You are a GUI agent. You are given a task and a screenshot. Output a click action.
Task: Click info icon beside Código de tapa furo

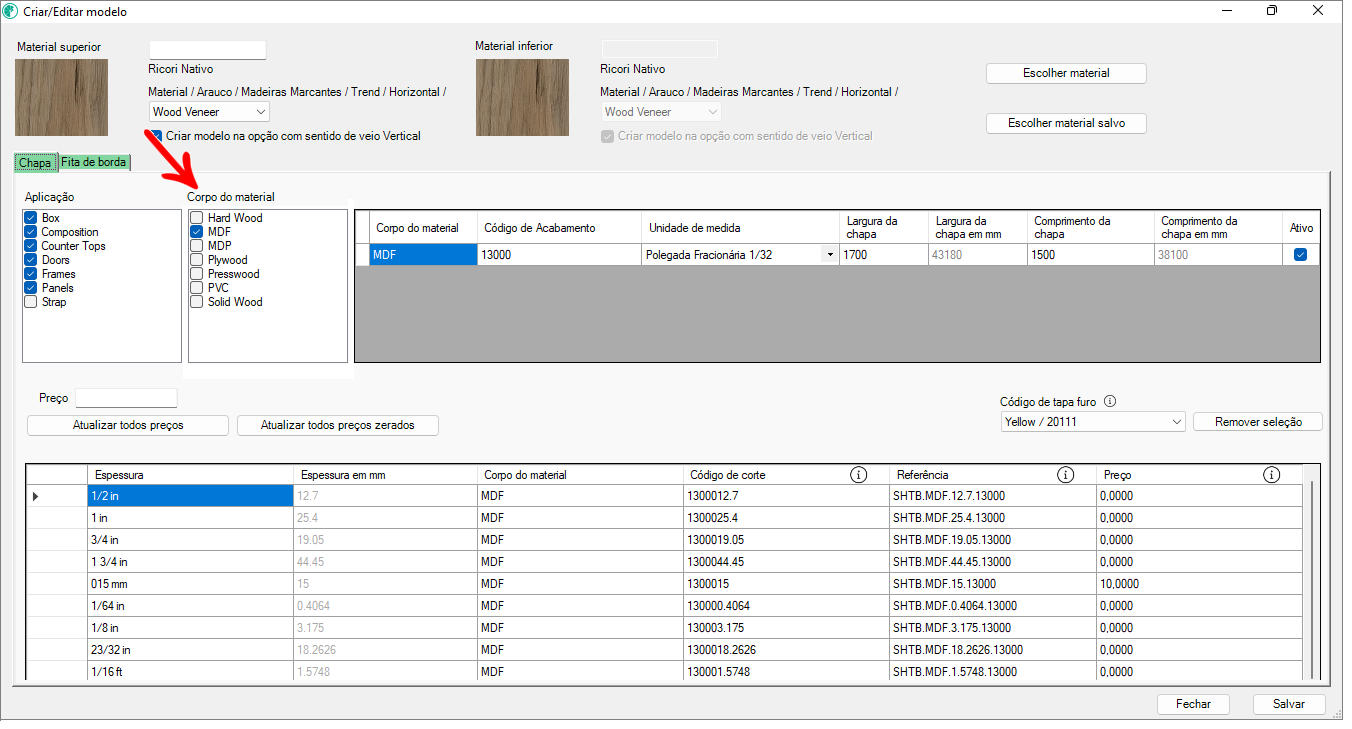tap(1110, 402)
